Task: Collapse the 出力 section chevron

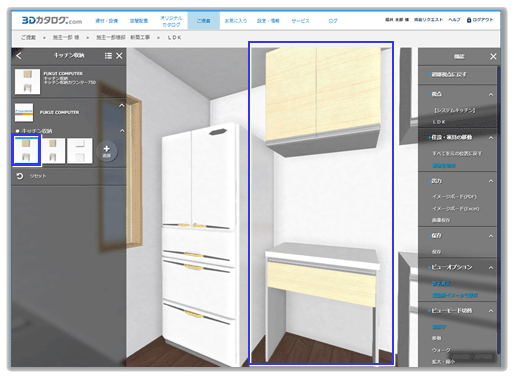Action: tap(491, 181)
